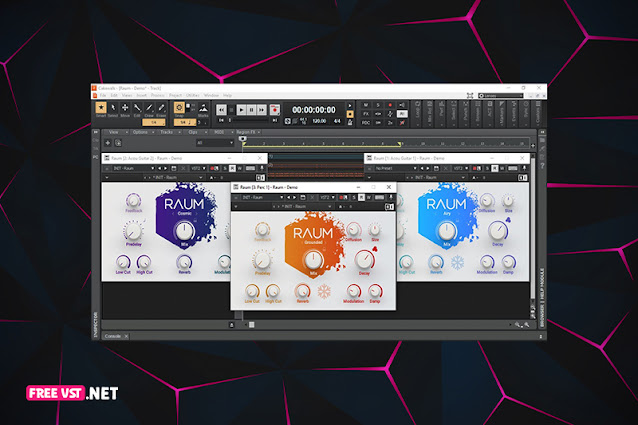This screenshot has height=425, width=638.
Task: Open the track View dropdown menu
Action: click(x=117, y=132)
